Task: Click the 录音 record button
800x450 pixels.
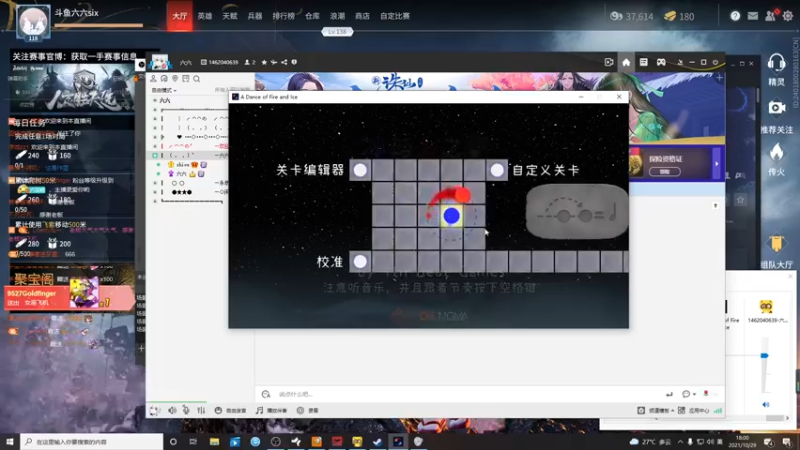Action: [308, 410]
